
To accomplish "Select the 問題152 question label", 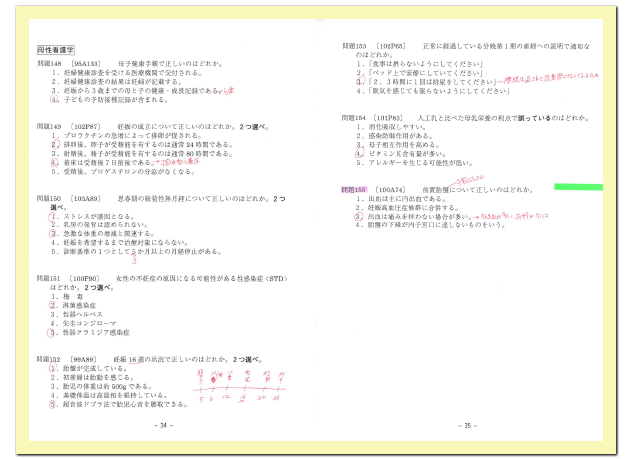I will 50,358.
